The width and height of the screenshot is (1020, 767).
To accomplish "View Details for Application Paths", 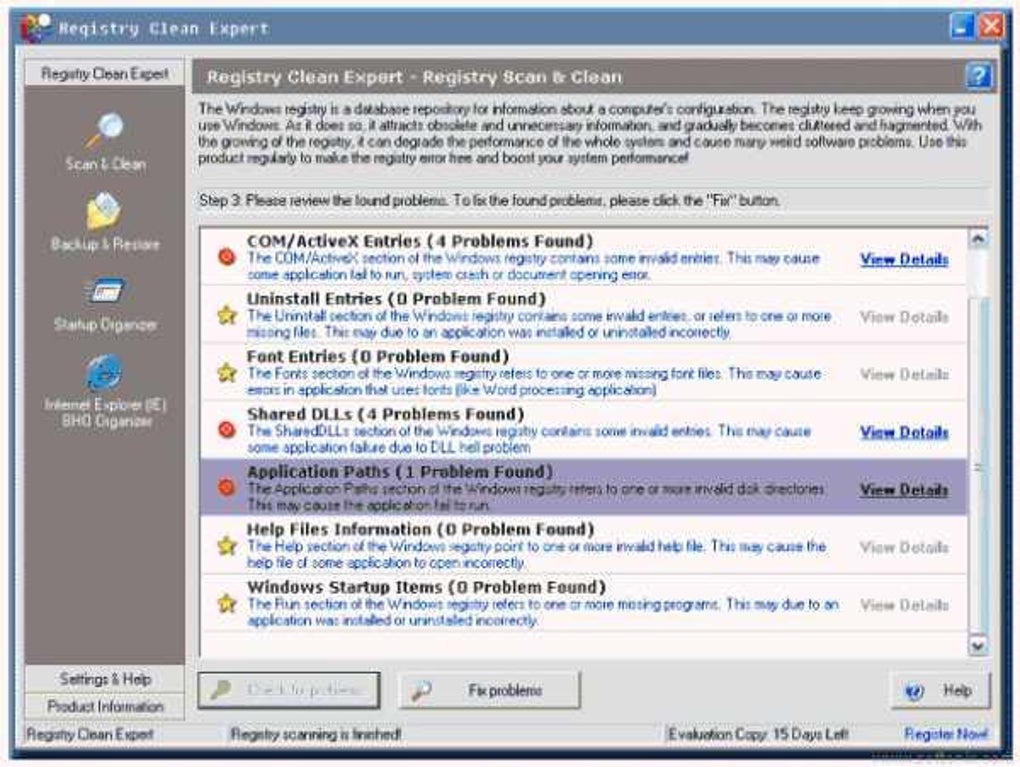I will pyautogui.click(x=904, y=490).
